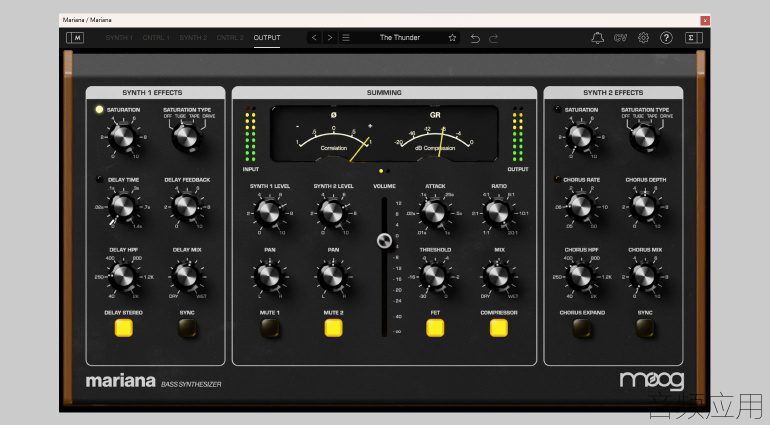Open the CV settings icon
This screenshot has height=425, width=770.
(620, 38)
